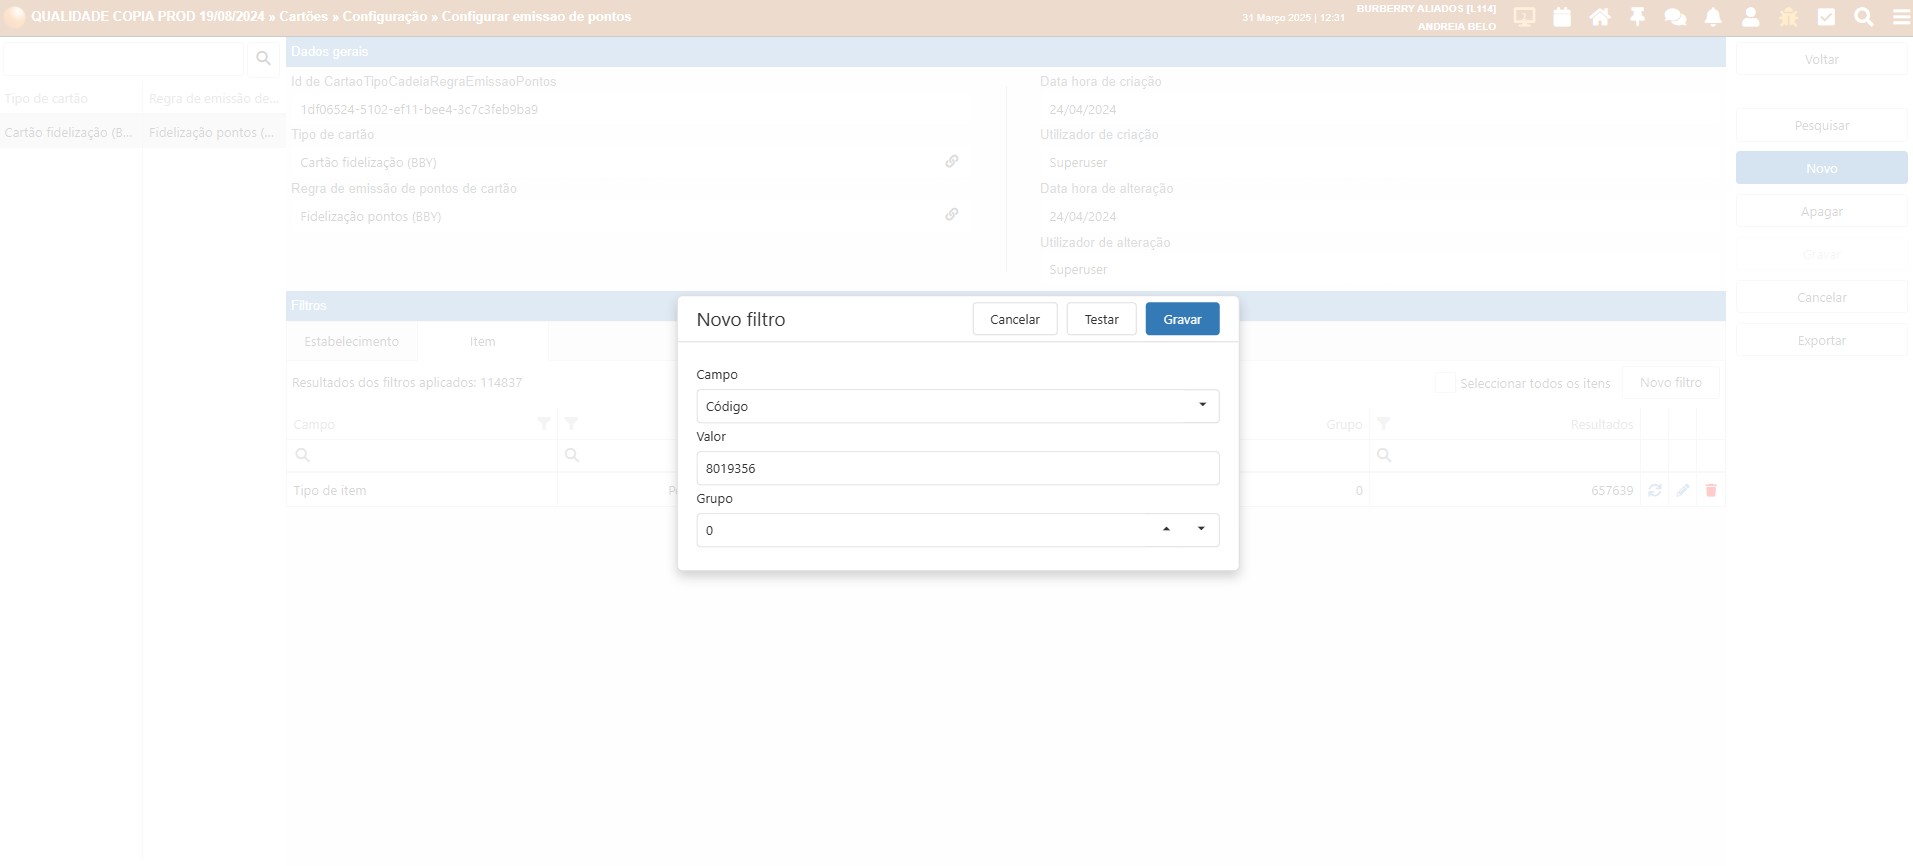
Task: Go to Home via house icon
Action: tap(1600, 17)
